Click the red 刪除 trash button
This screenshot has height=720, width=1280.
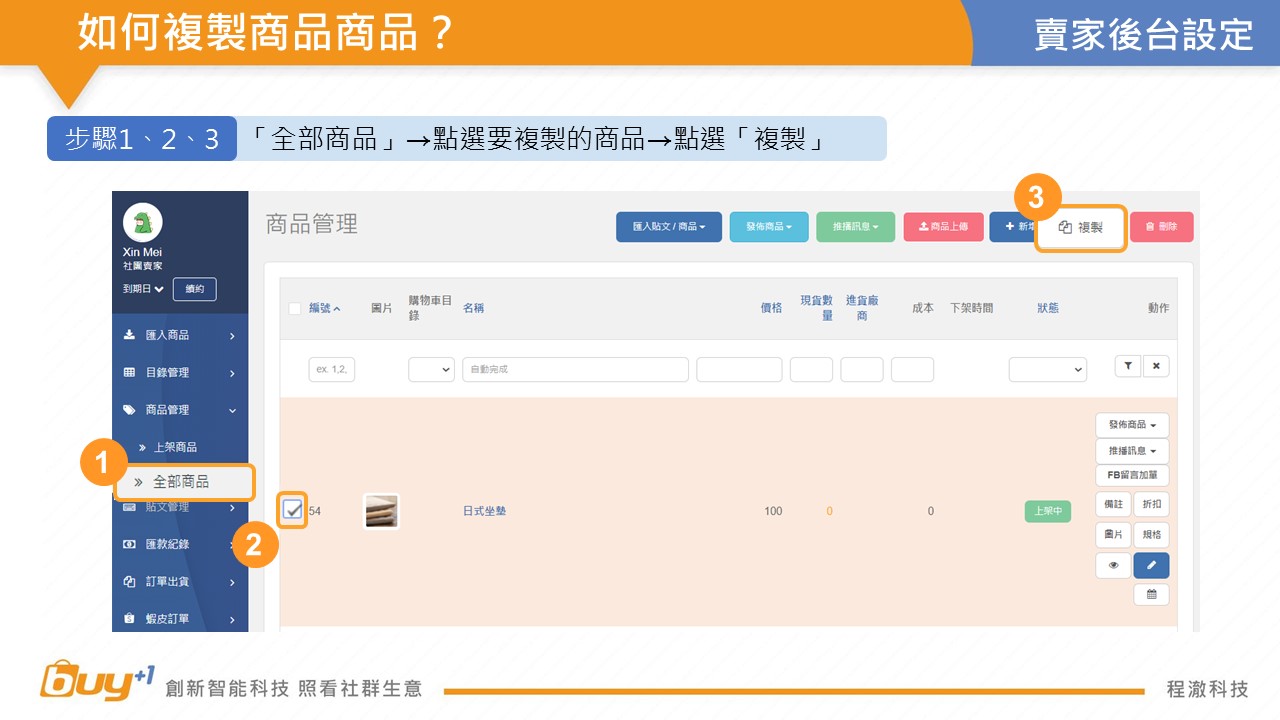pos(1161,227)
